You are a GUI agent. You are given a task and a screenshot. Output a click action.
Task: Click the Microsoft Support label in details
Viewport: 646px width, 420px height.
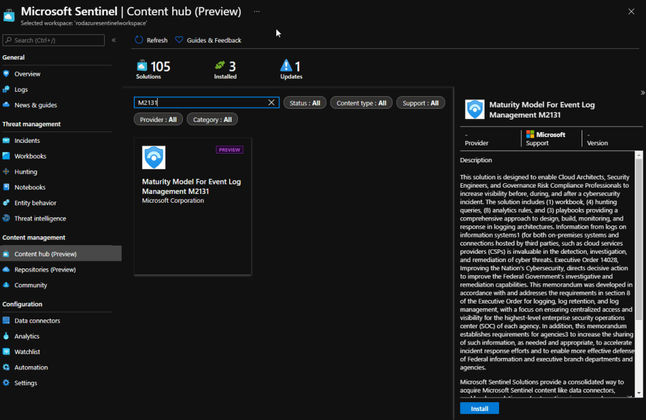(x=545, y=138)
